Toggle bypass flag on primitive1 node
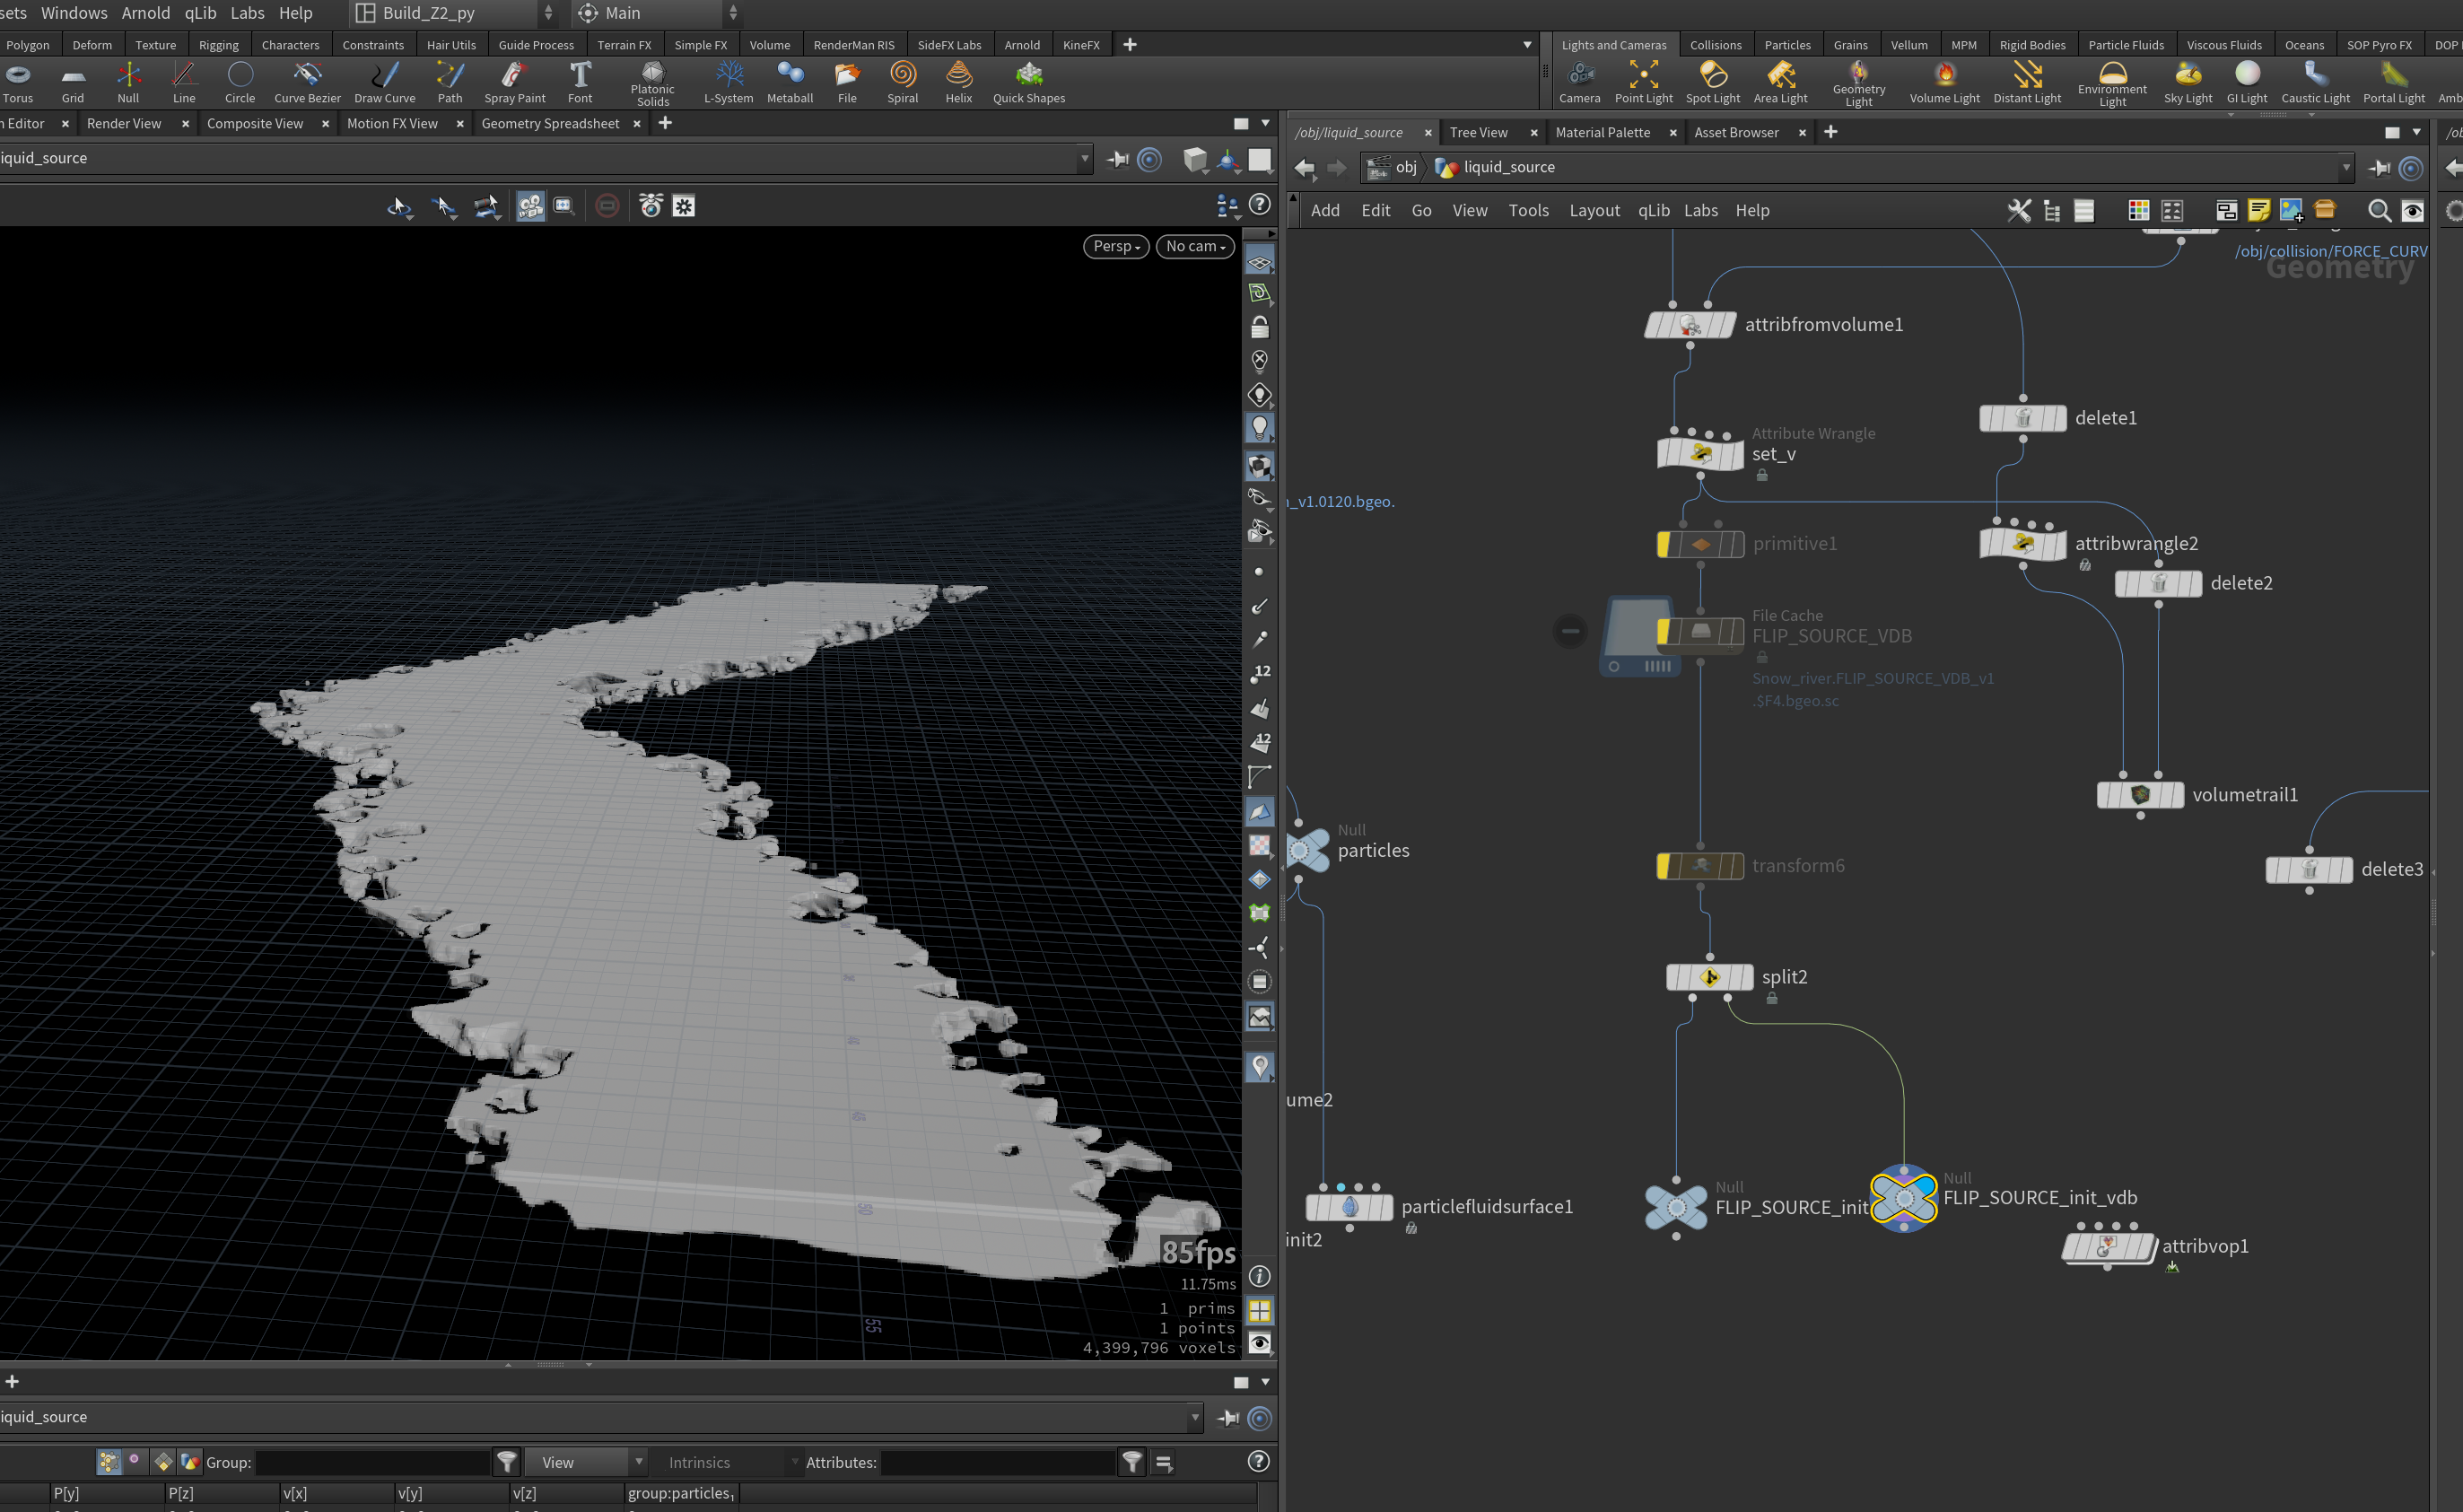Screen dimensions: 2463x1512 (1664, 544)
